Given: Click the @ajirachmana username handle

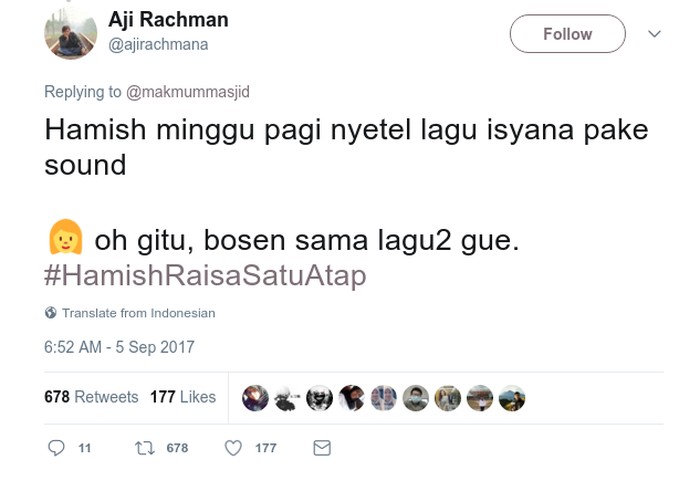Looking at the screenshot, I should coord(158,44).
